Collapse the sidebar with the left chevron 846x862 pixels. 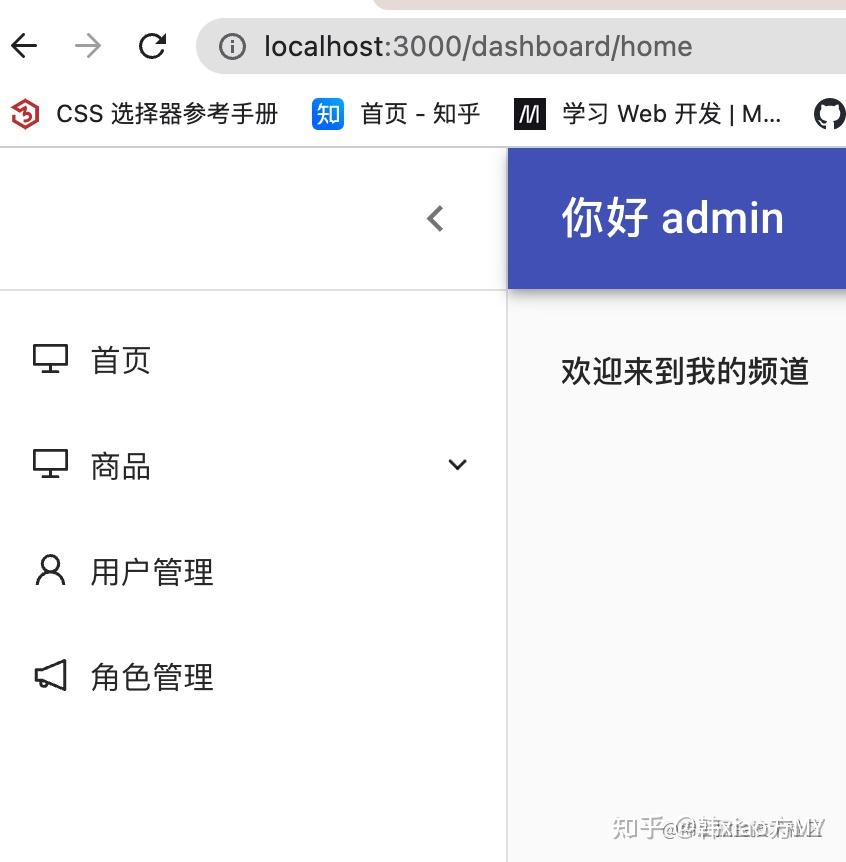pos(435,219)
